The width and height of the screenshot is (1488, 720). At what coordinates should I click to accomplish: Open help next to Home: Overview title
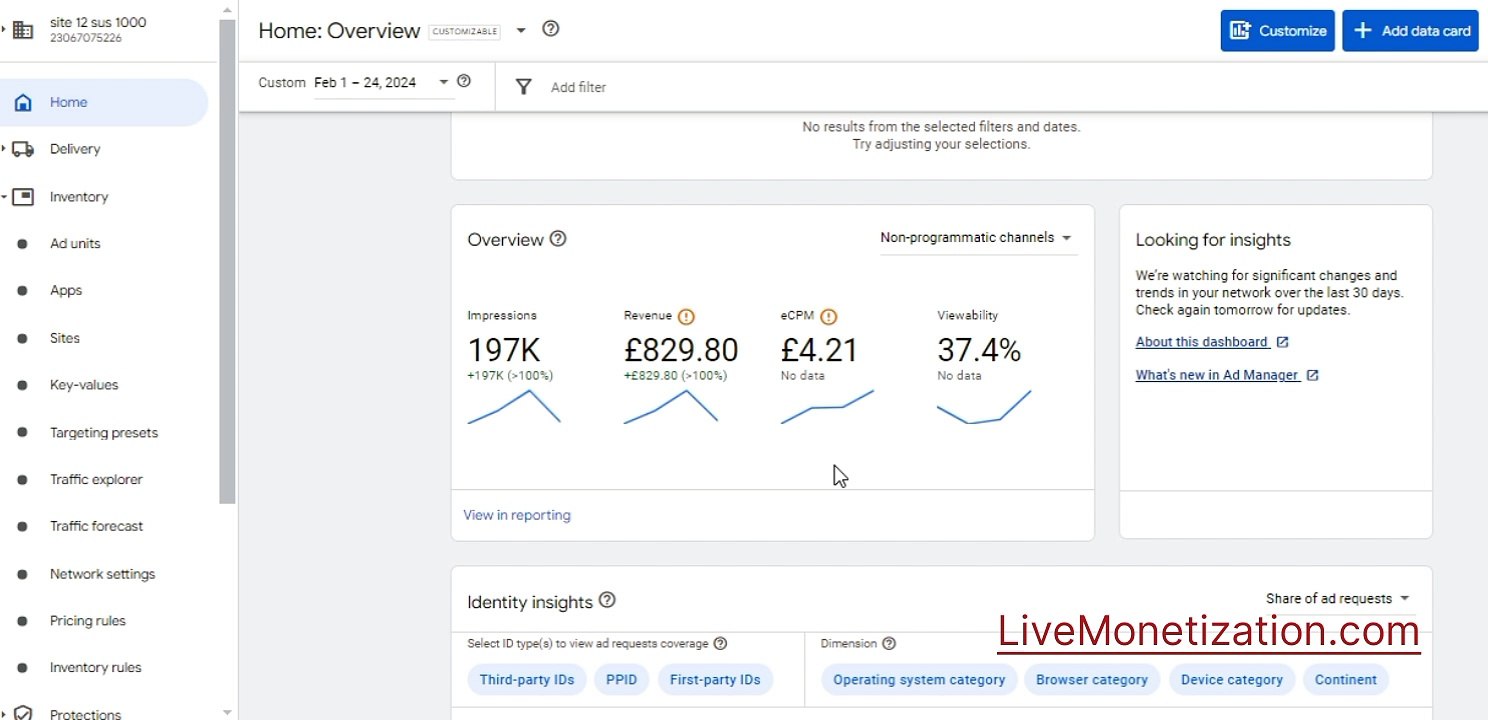coord(550,29)
